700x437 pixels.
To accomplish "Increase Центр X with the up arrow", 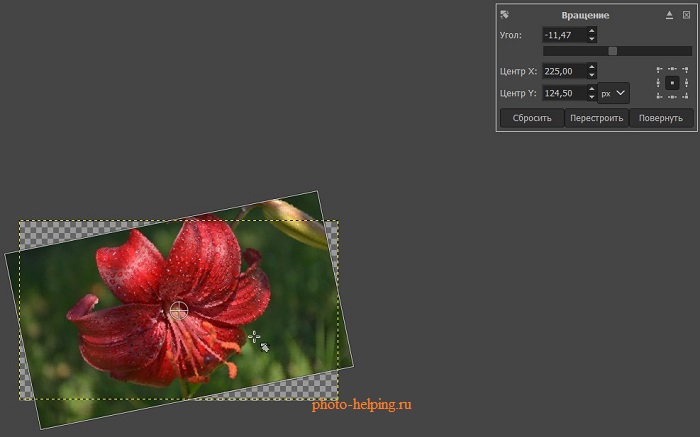I will coord(592,67).
